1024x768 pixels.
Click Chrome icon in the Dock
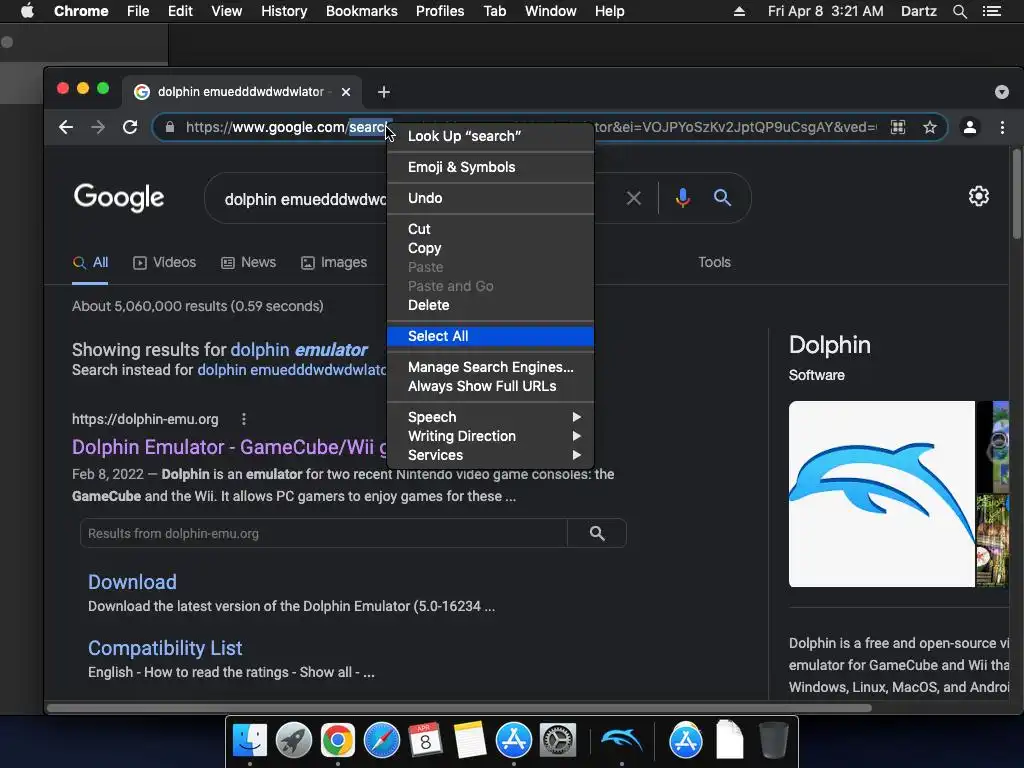click(x=338, y=740)
